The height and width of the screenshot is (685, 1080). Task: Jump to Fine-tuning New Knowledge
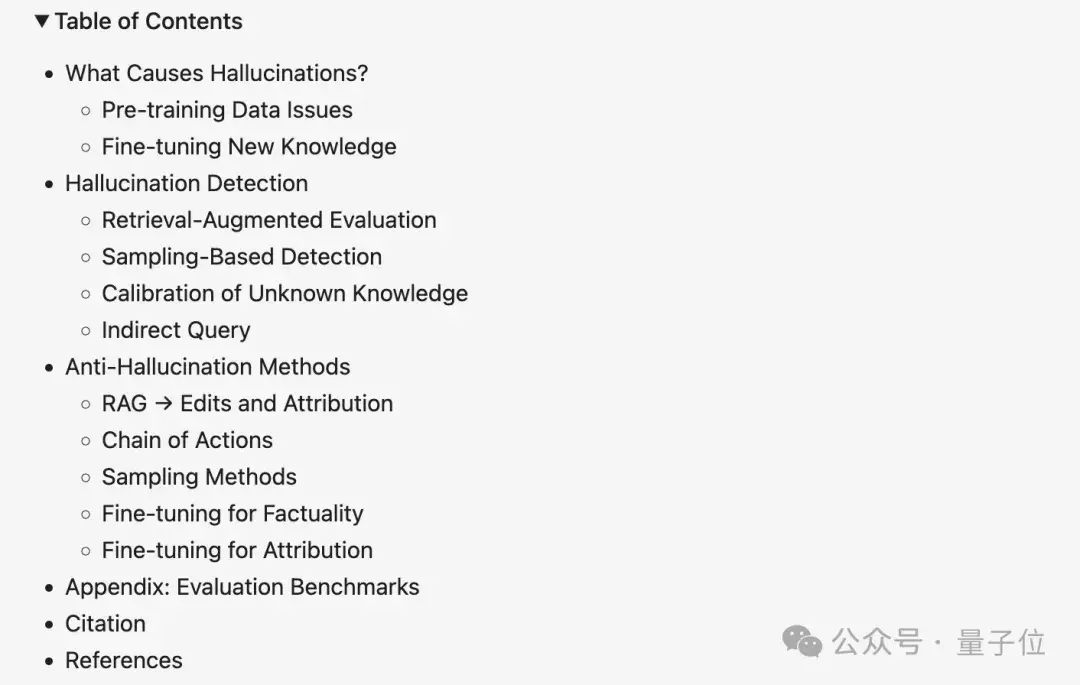tap(249, 147)
